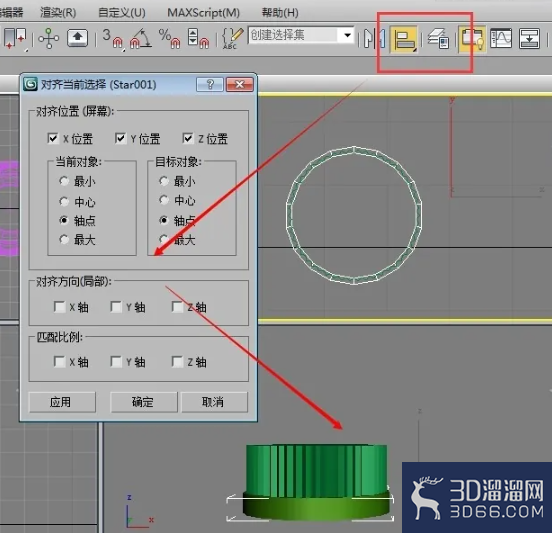Click the 取消 button
Viewport: 552px width, 533px height.
[x=214, y=402]
